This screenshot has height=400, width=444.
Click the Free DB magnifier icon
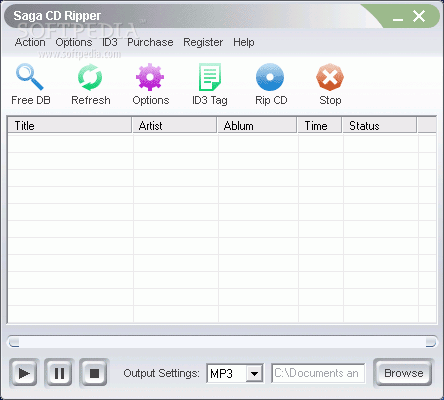(30, 77)
